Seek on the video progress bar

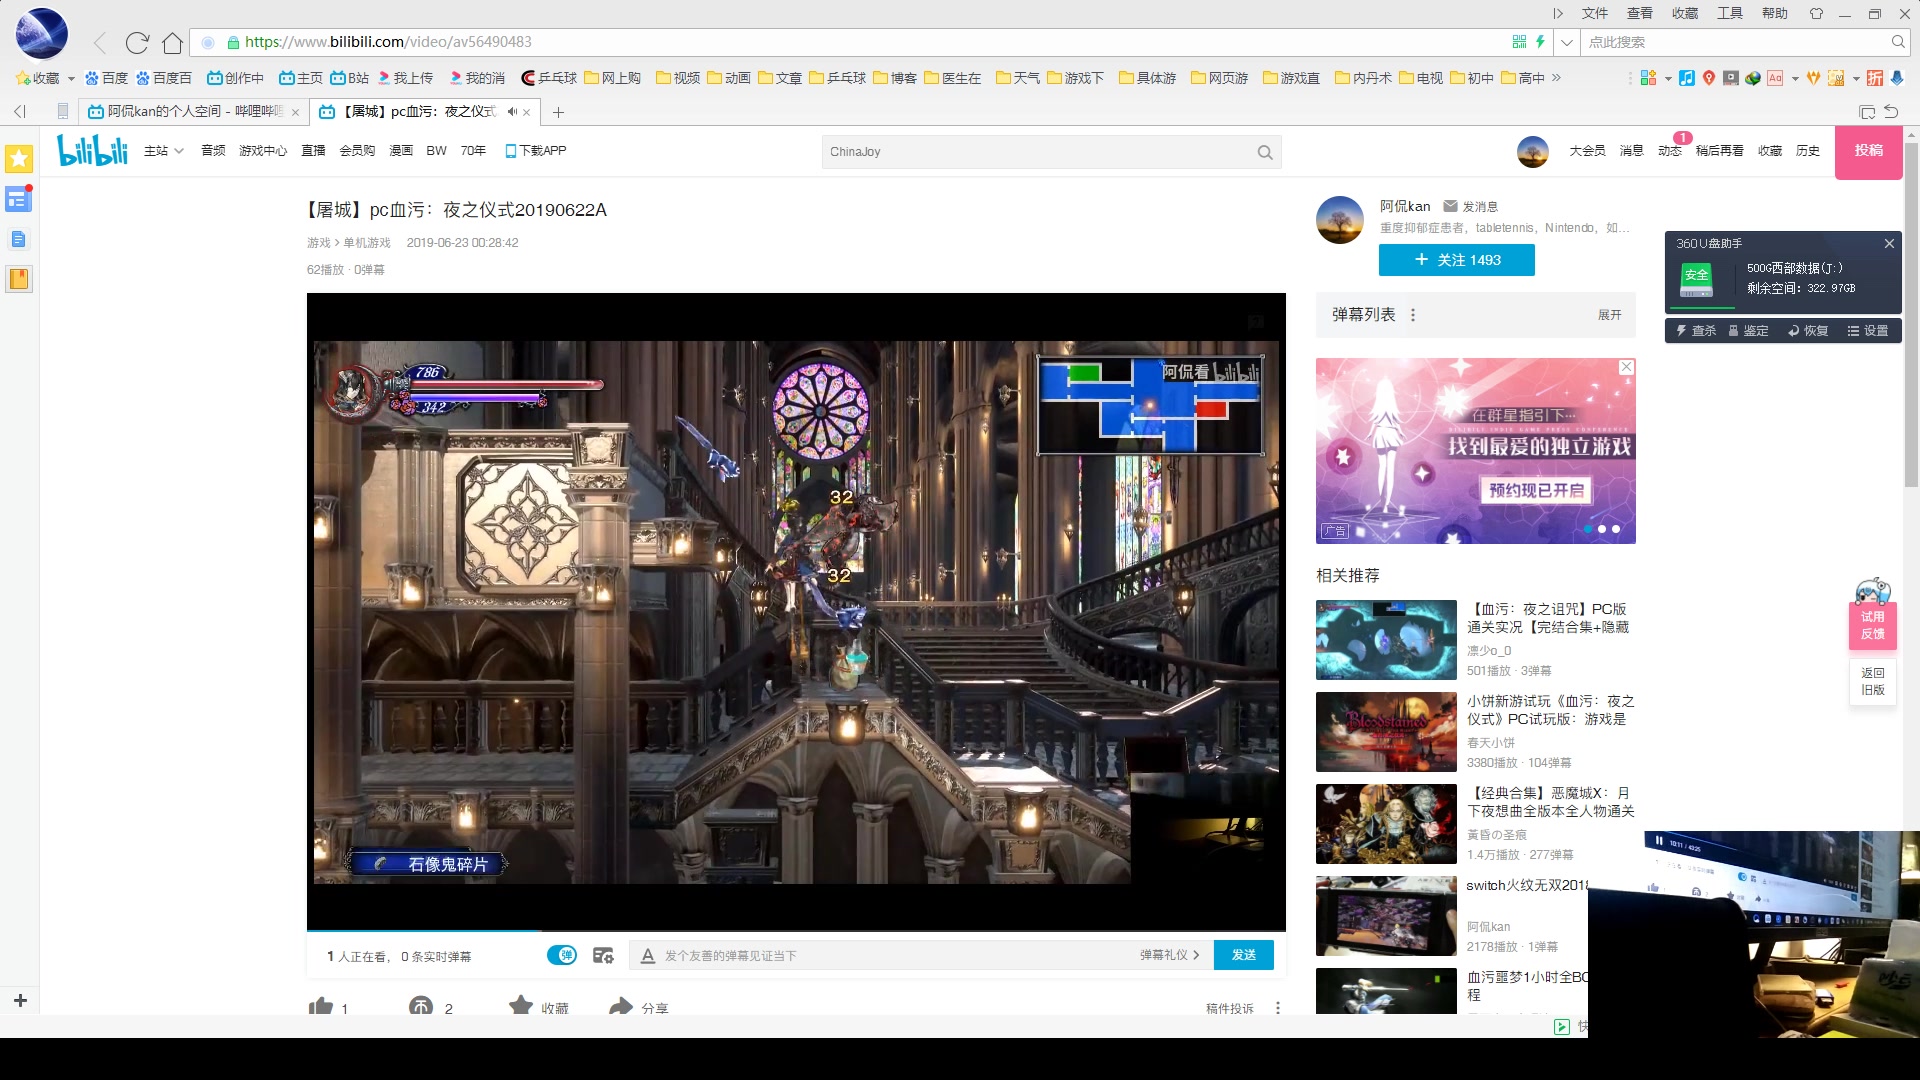[796, 931]
